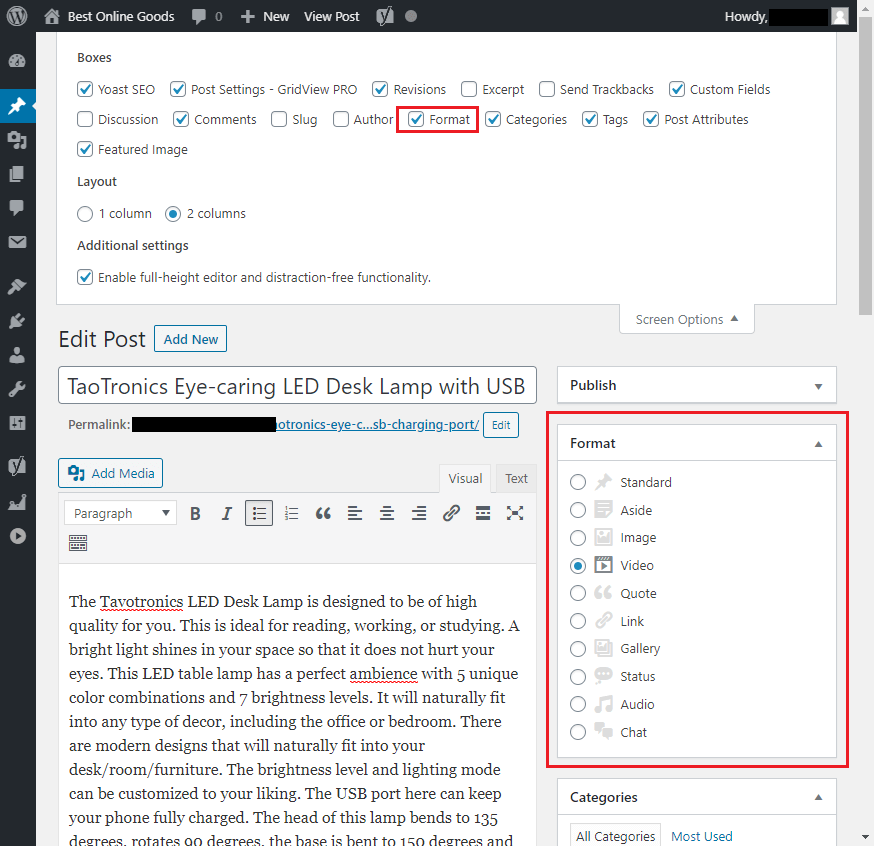
Task: Enable the Excerpt box
Action: click(x=469, y=89)
